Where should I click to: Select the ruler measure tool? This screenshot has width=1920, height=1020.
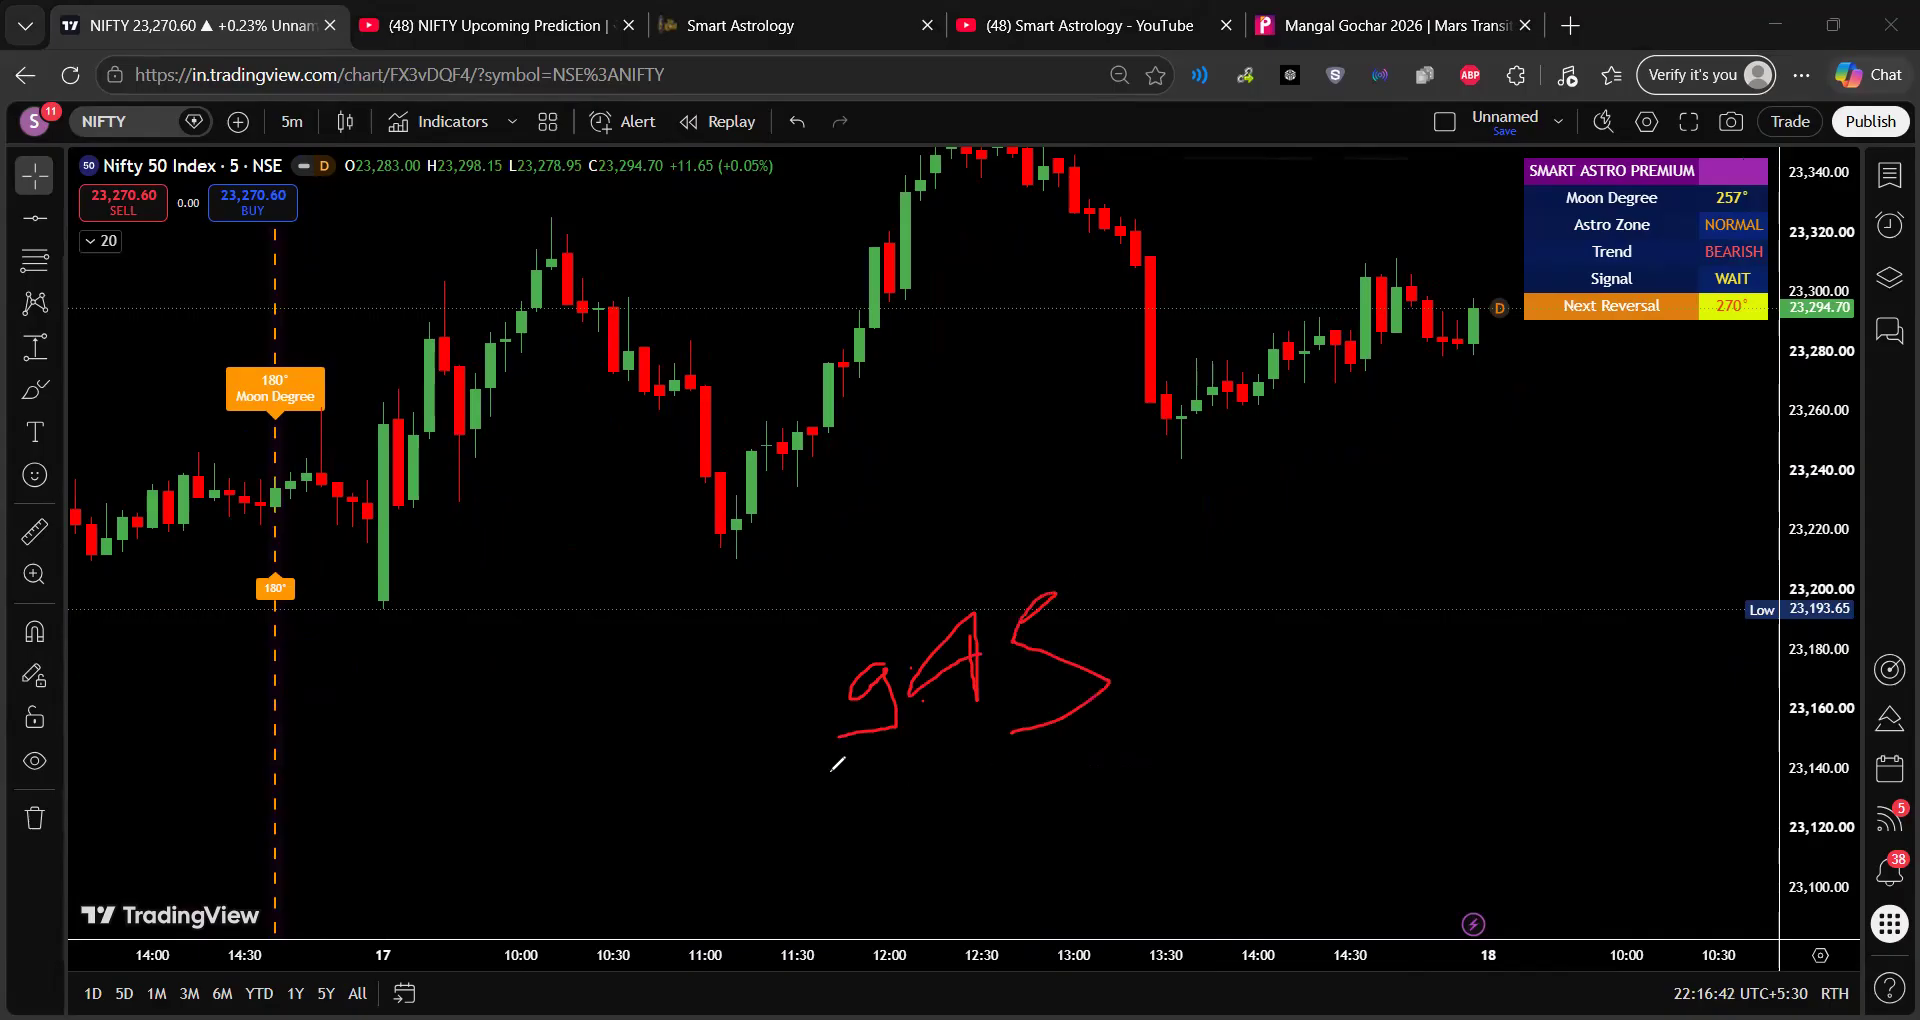coord(35,531)
